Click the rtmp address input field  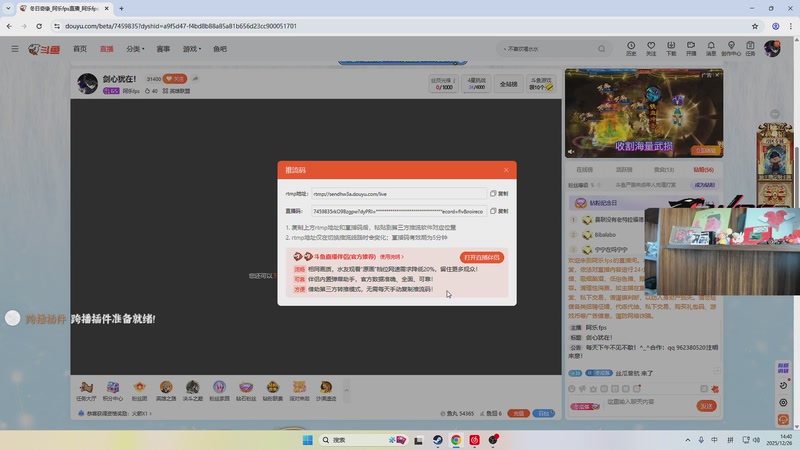398,194
